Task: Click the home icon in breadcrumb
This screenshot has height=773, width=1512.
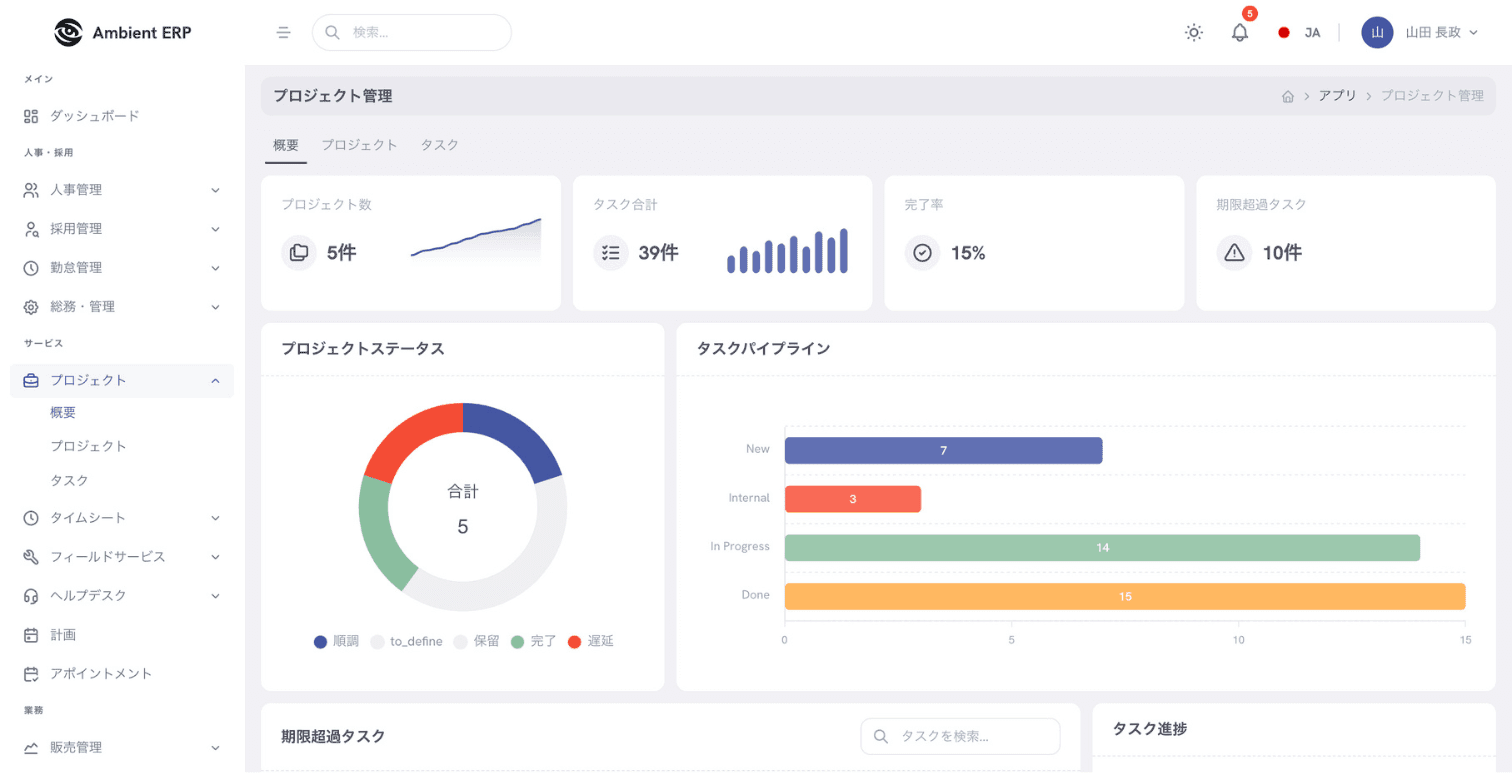Action: (x=1288, y=96)
